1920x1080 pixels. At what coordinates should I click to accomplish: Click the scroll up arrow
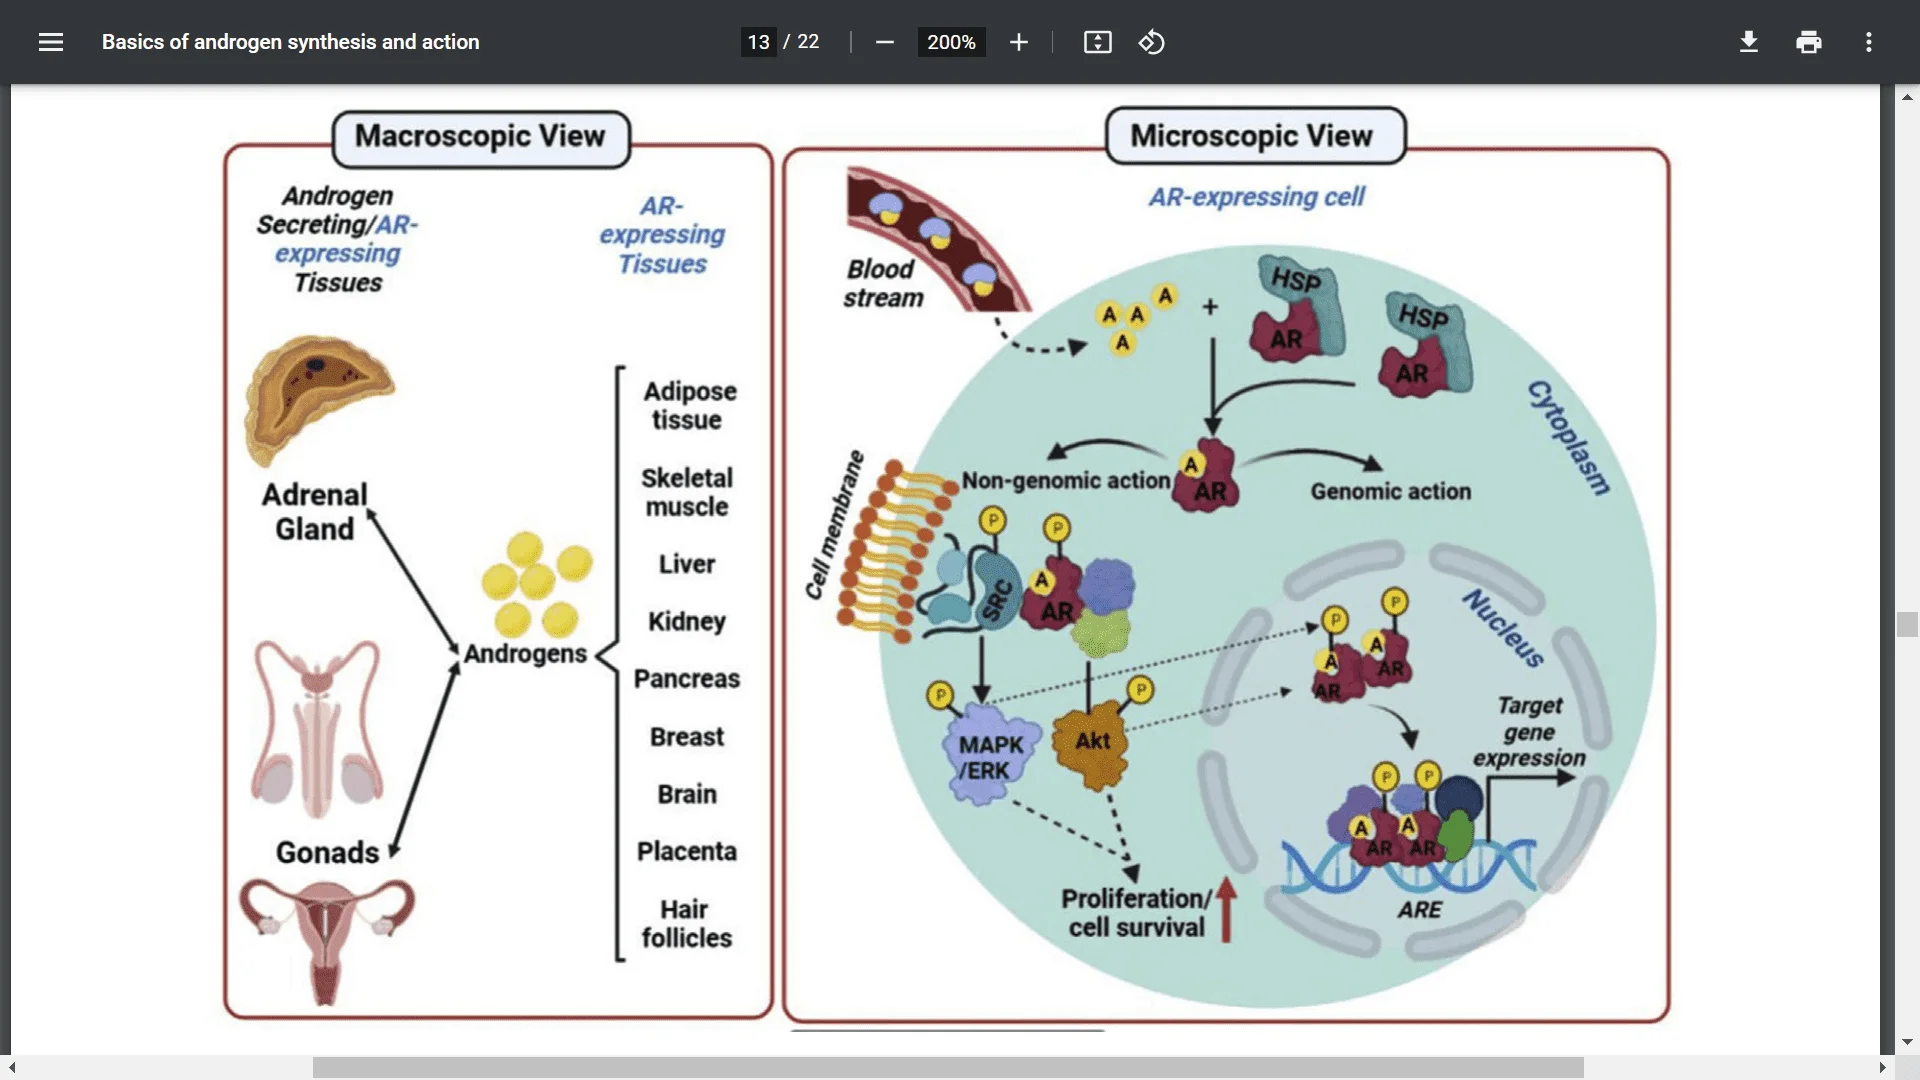[1907, 97]
